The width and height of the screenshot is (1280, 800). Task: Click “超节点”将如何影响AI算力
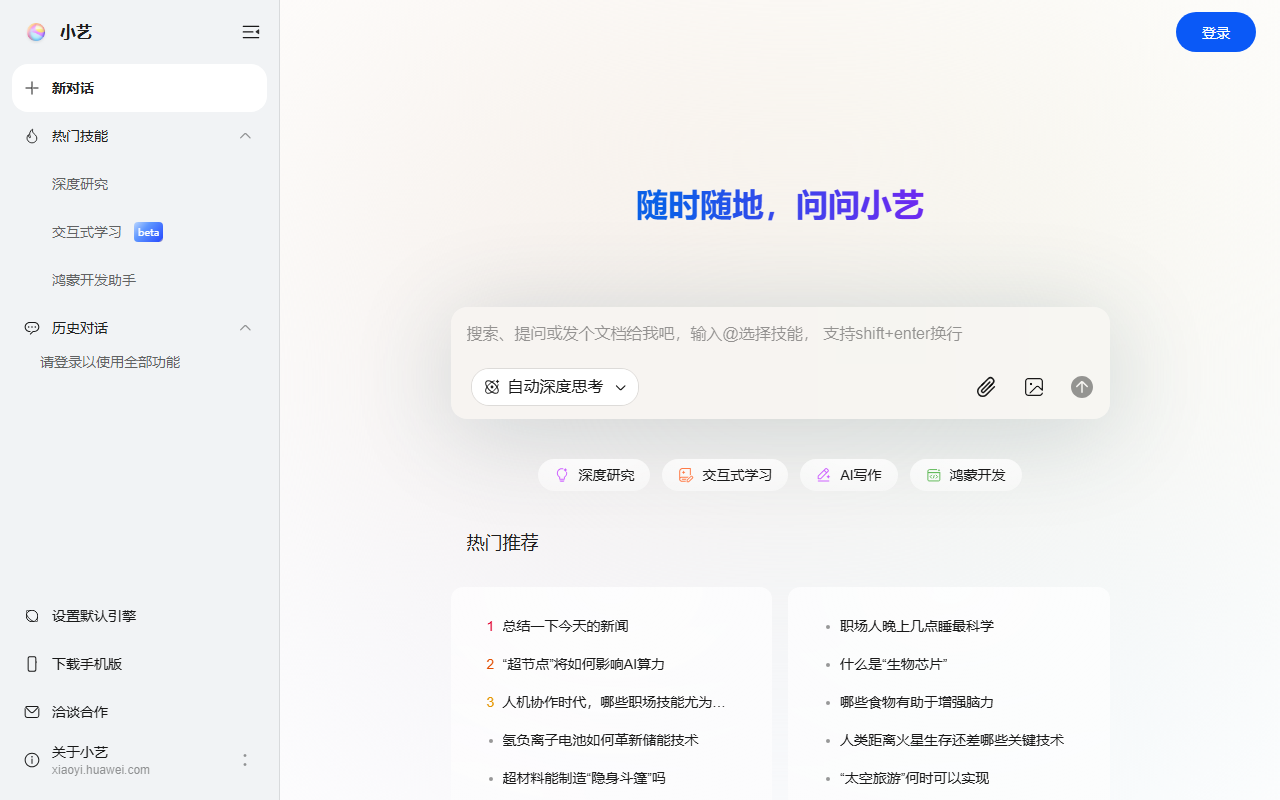tap(583, 664)
